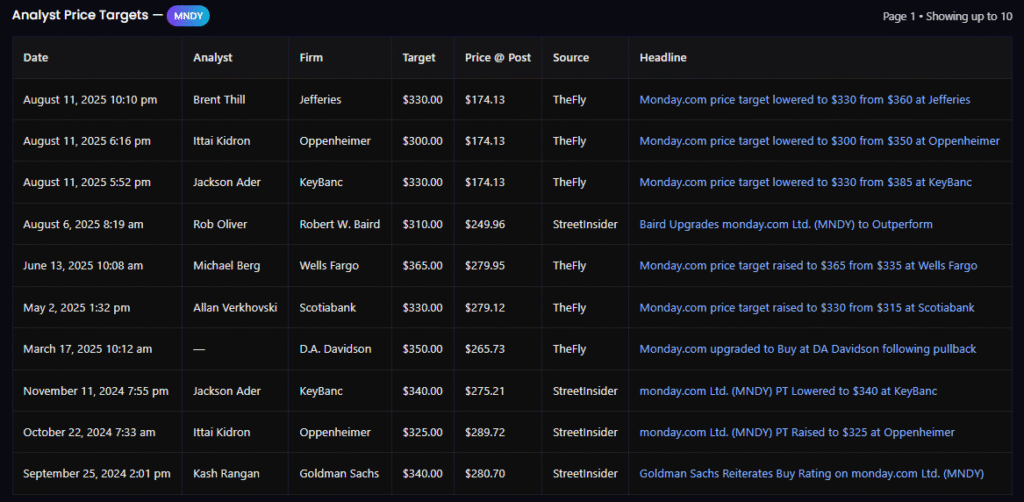Click the Price @ Post column header
The width and height of the screenshot is (1024, 502).
pos(498,58)
